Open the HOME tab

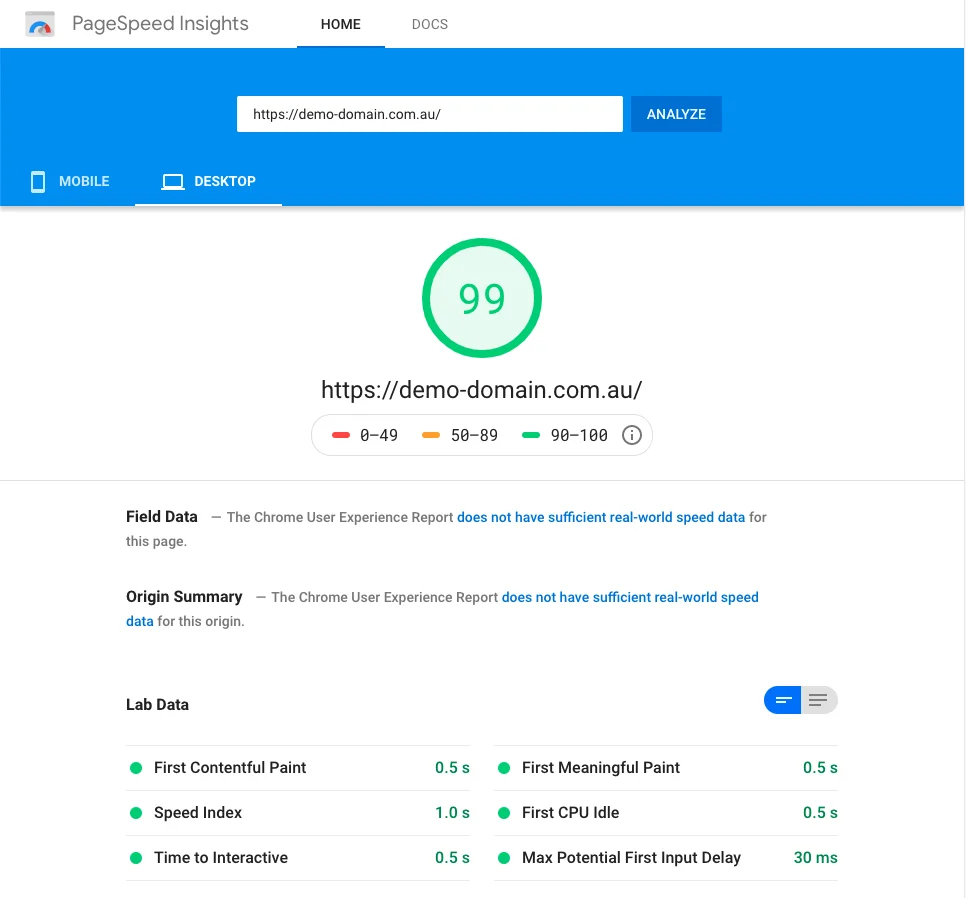click(x=340, y=24)
